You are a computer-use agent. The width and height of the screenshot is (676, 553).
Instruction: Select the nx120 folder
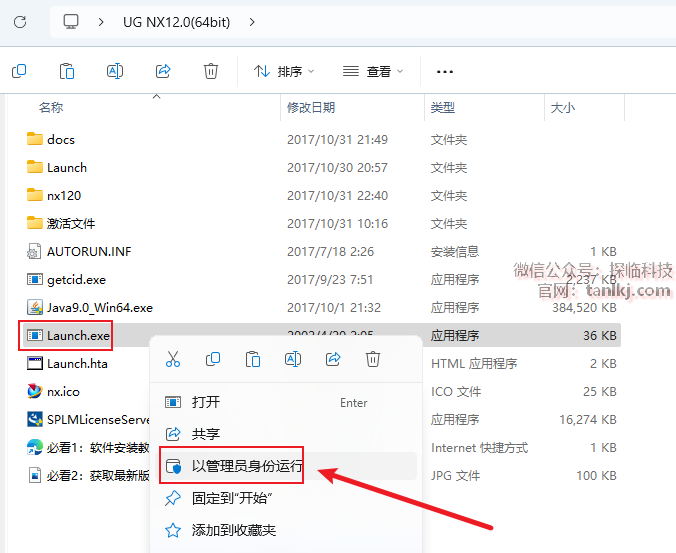53,196
